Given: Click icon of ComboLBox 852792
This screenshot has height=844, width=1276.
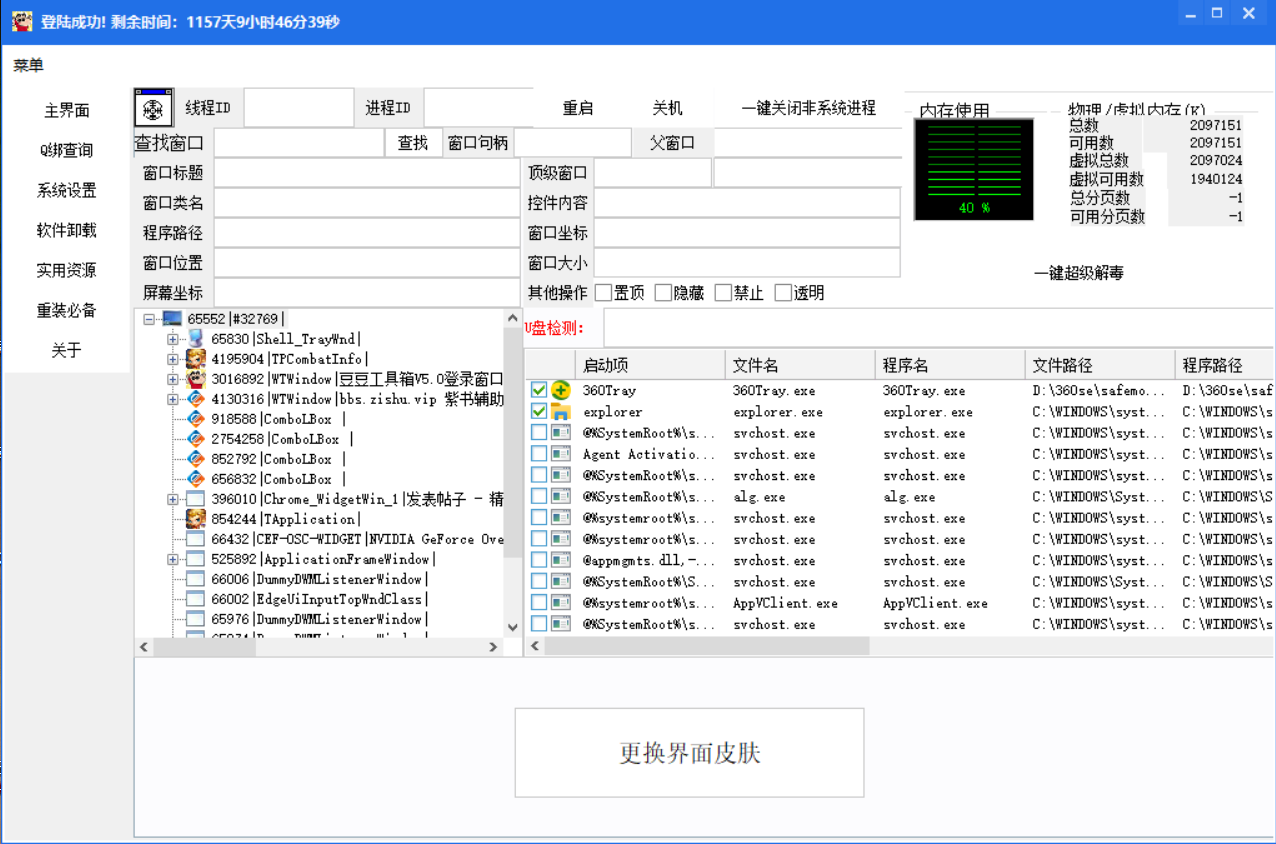Looking at the screenshot, I should pyautogui.click(x=195, y=459).
